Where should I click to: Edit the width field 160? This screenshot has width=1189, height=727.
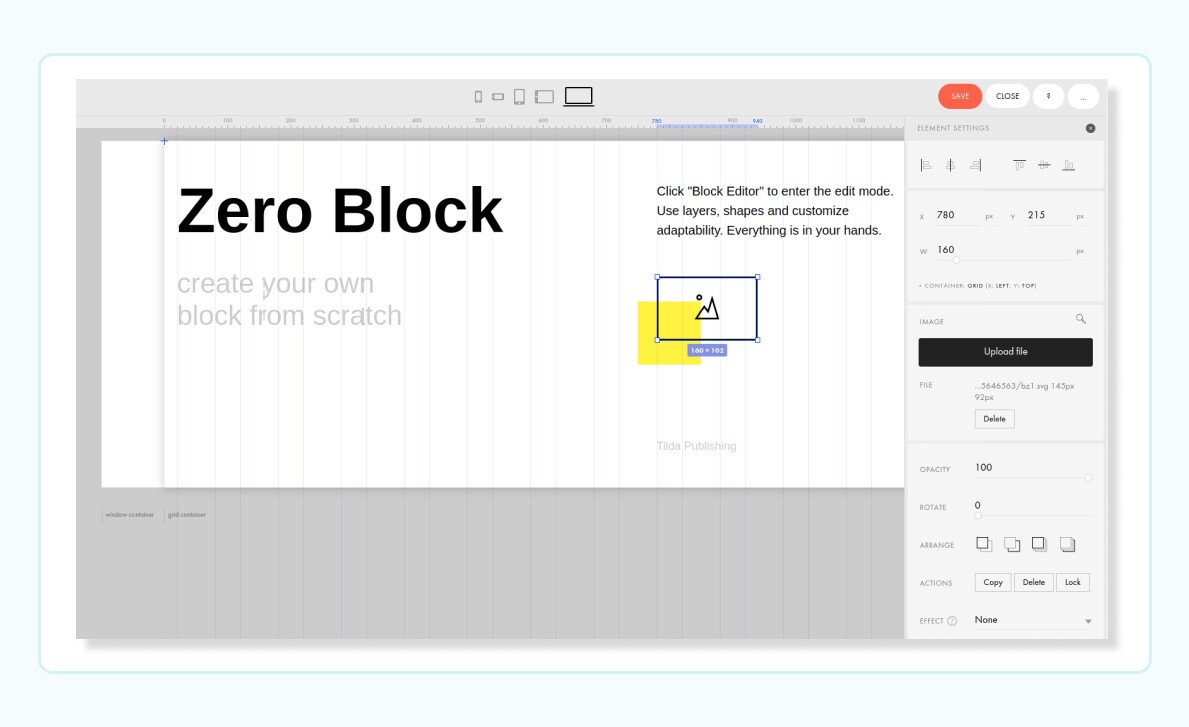[x=1002, y=249]
